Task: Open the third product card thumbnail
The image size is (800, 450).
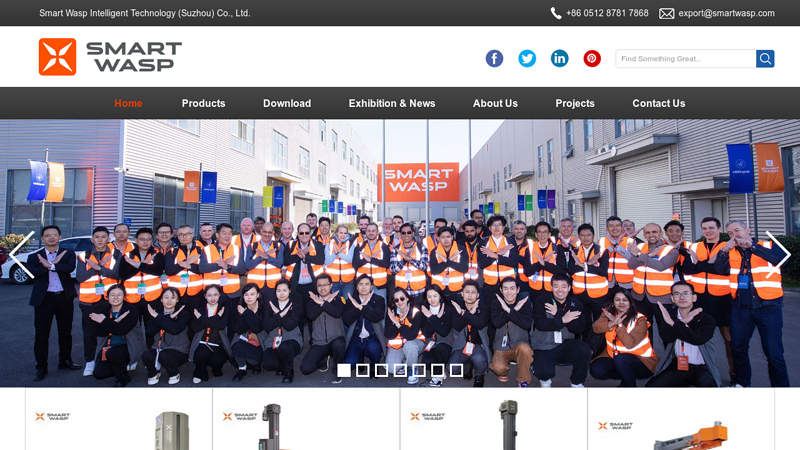Action: pos(493,419)
